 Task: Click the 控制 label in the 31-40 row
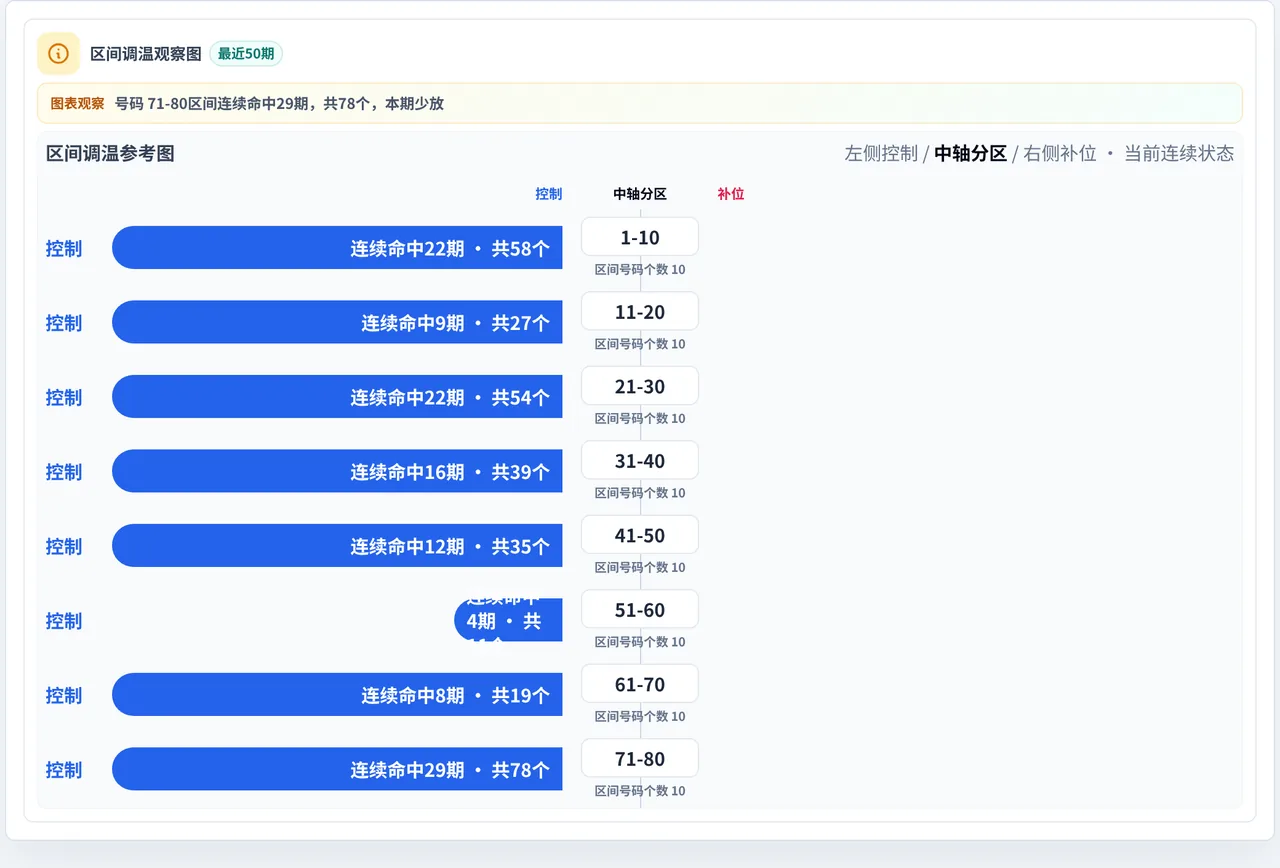[64, 471]
